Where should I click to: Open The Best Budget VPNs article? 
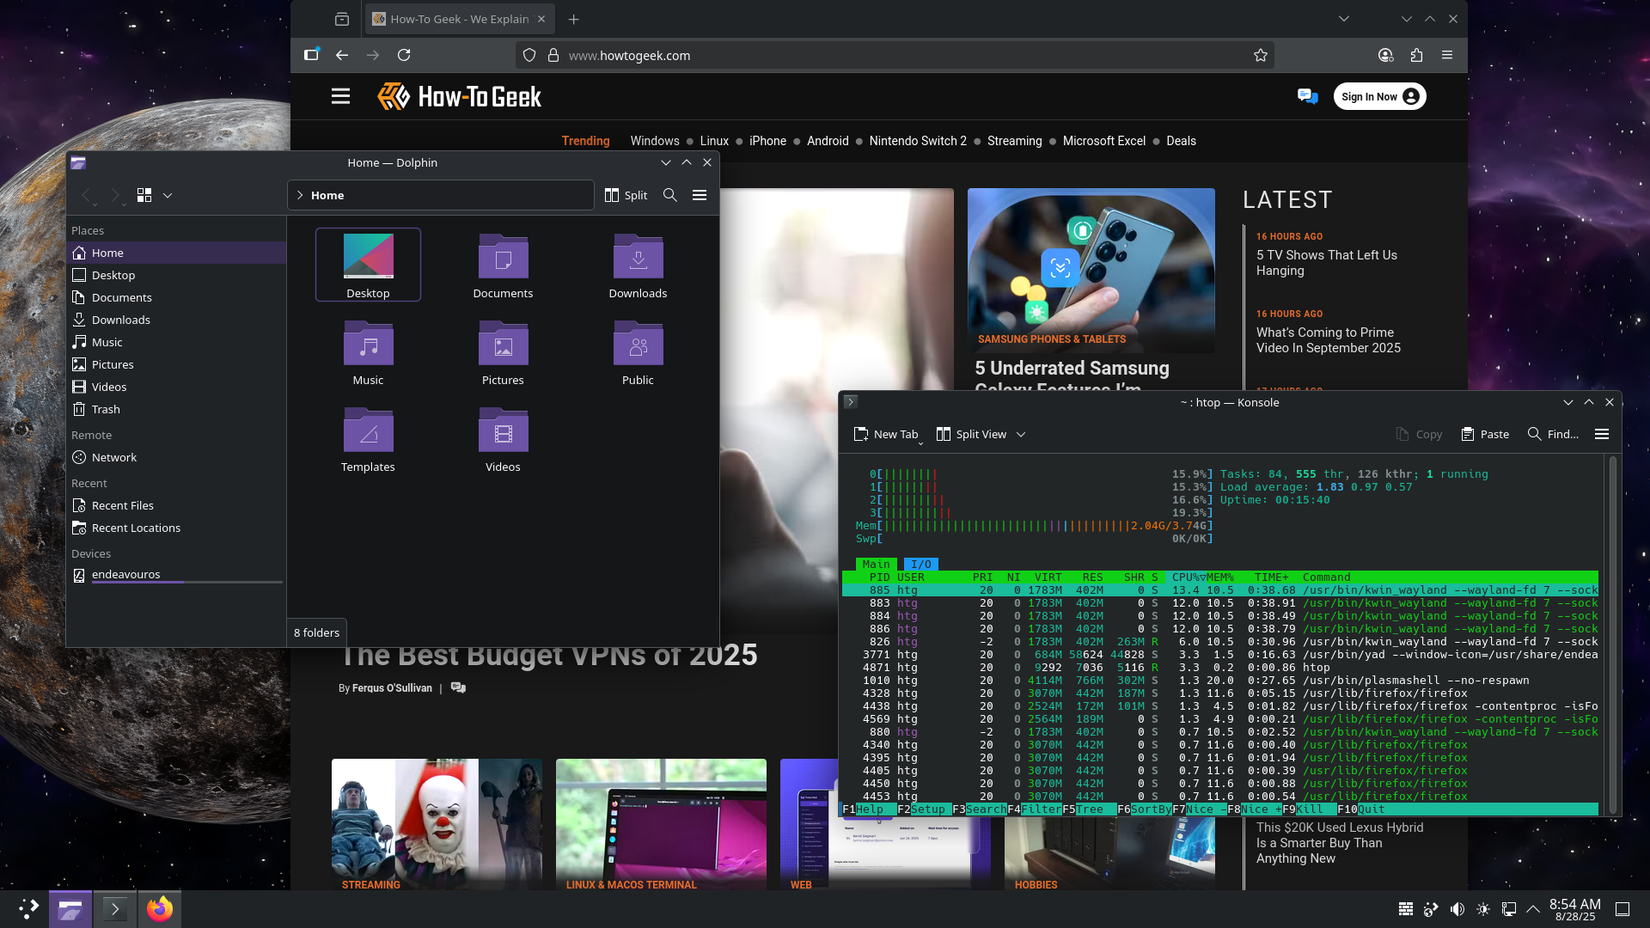[548, 655]
